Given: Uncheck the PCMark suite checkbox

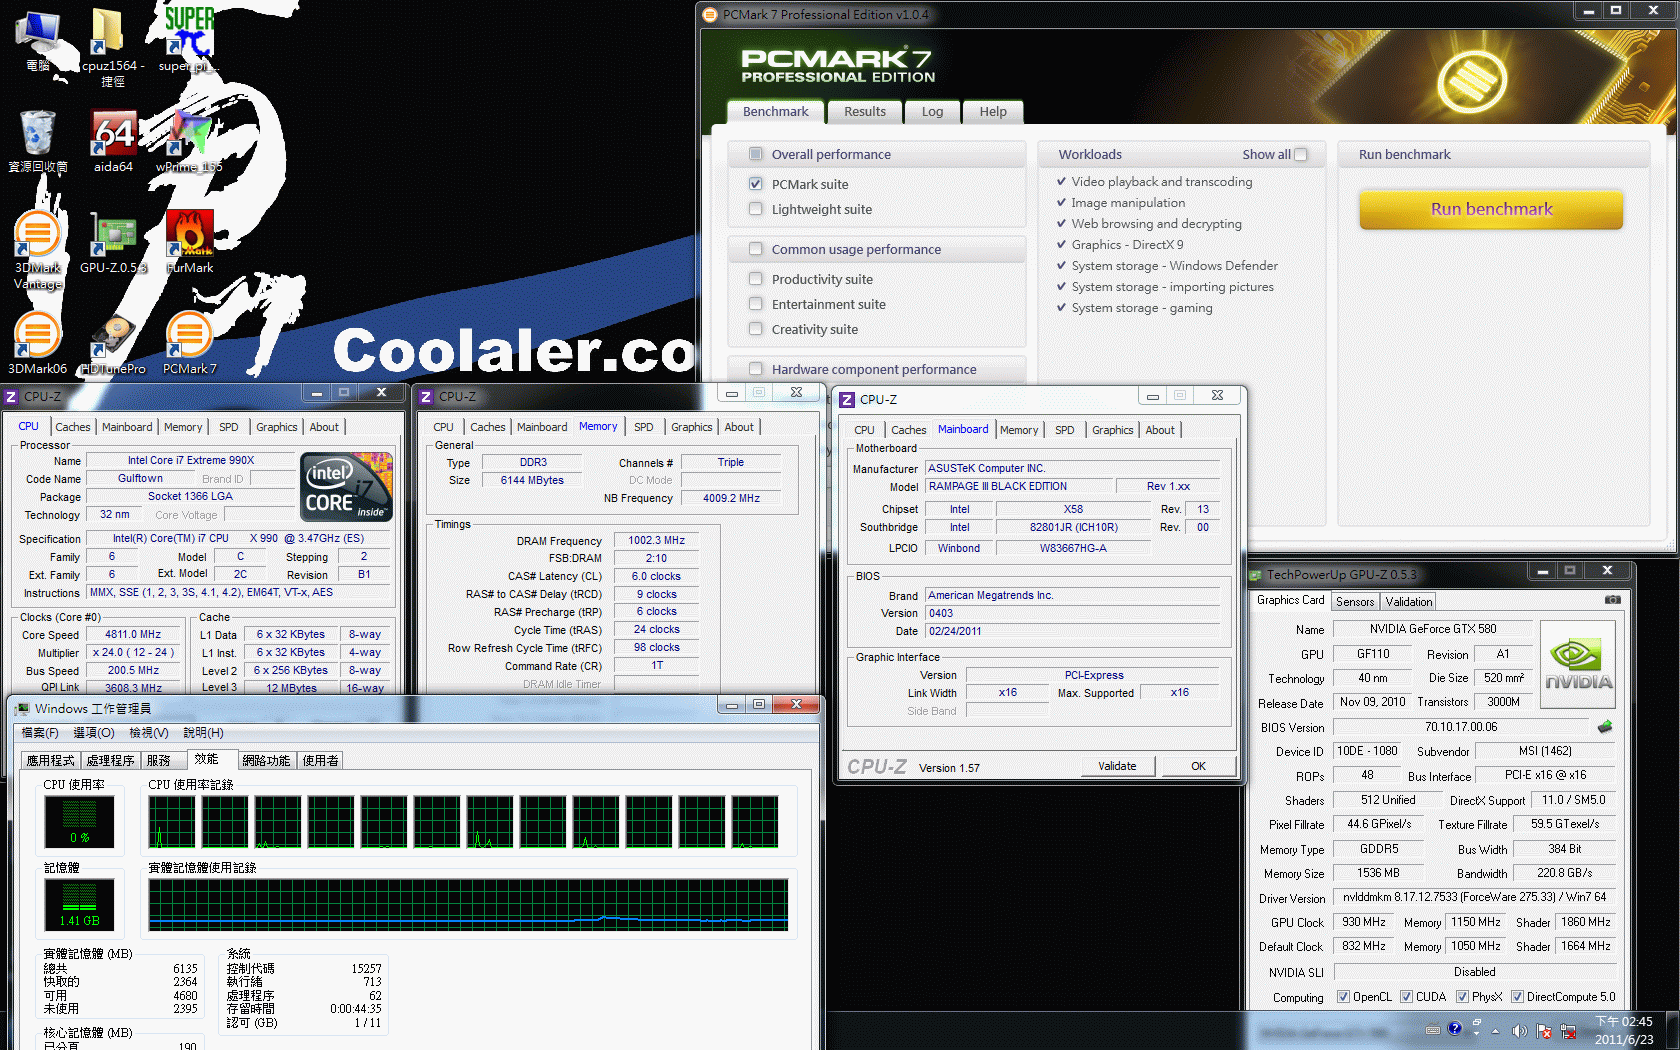Looking at the screenshot, I should click(756, 184).
